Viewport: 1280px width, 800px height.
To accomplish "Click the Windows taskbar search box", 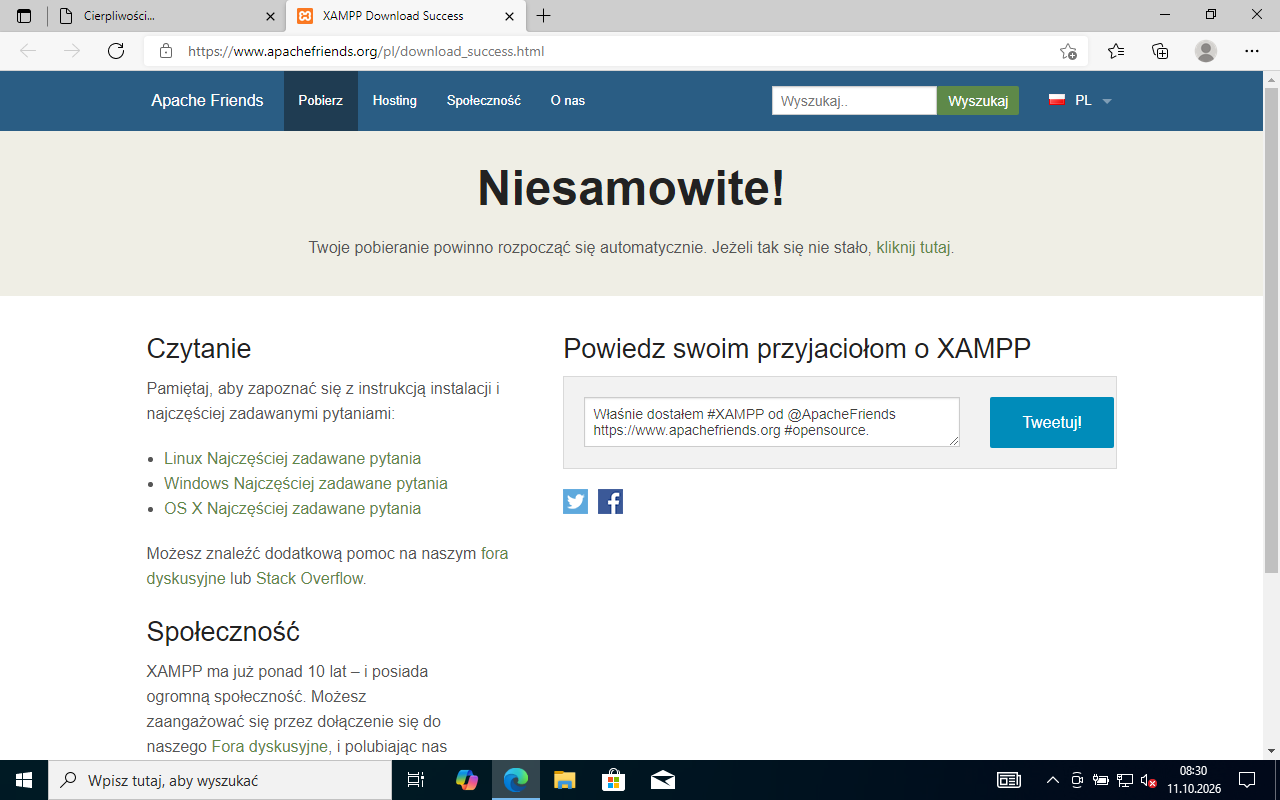I will pos(220,780).
